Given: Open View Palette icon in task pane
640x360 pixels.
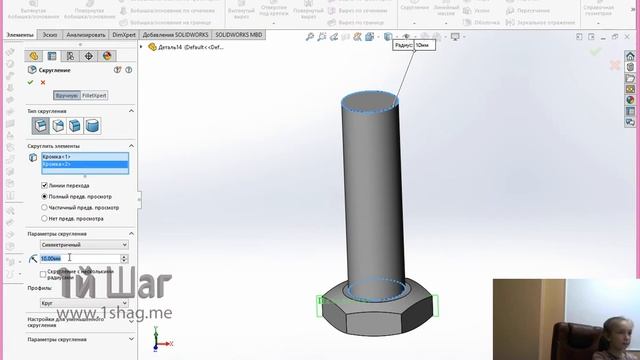Looking at the screenshot, I should [630, 89].
